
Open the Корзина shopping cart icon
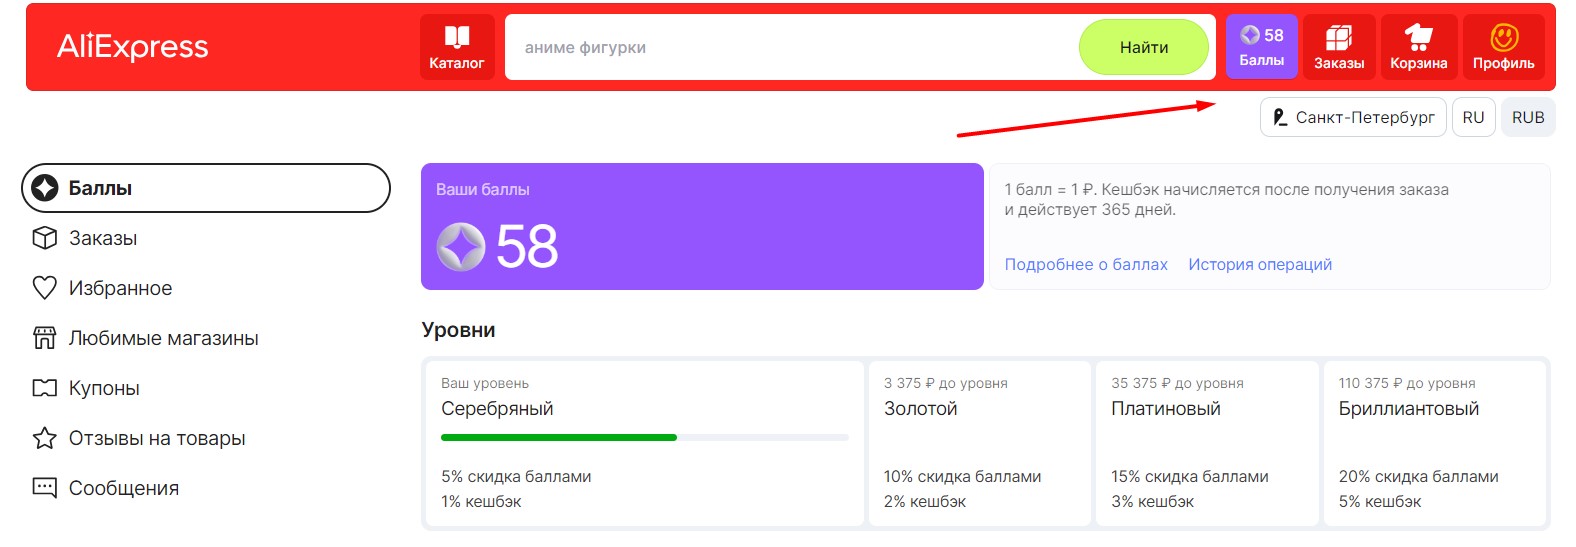point(1418,38)
